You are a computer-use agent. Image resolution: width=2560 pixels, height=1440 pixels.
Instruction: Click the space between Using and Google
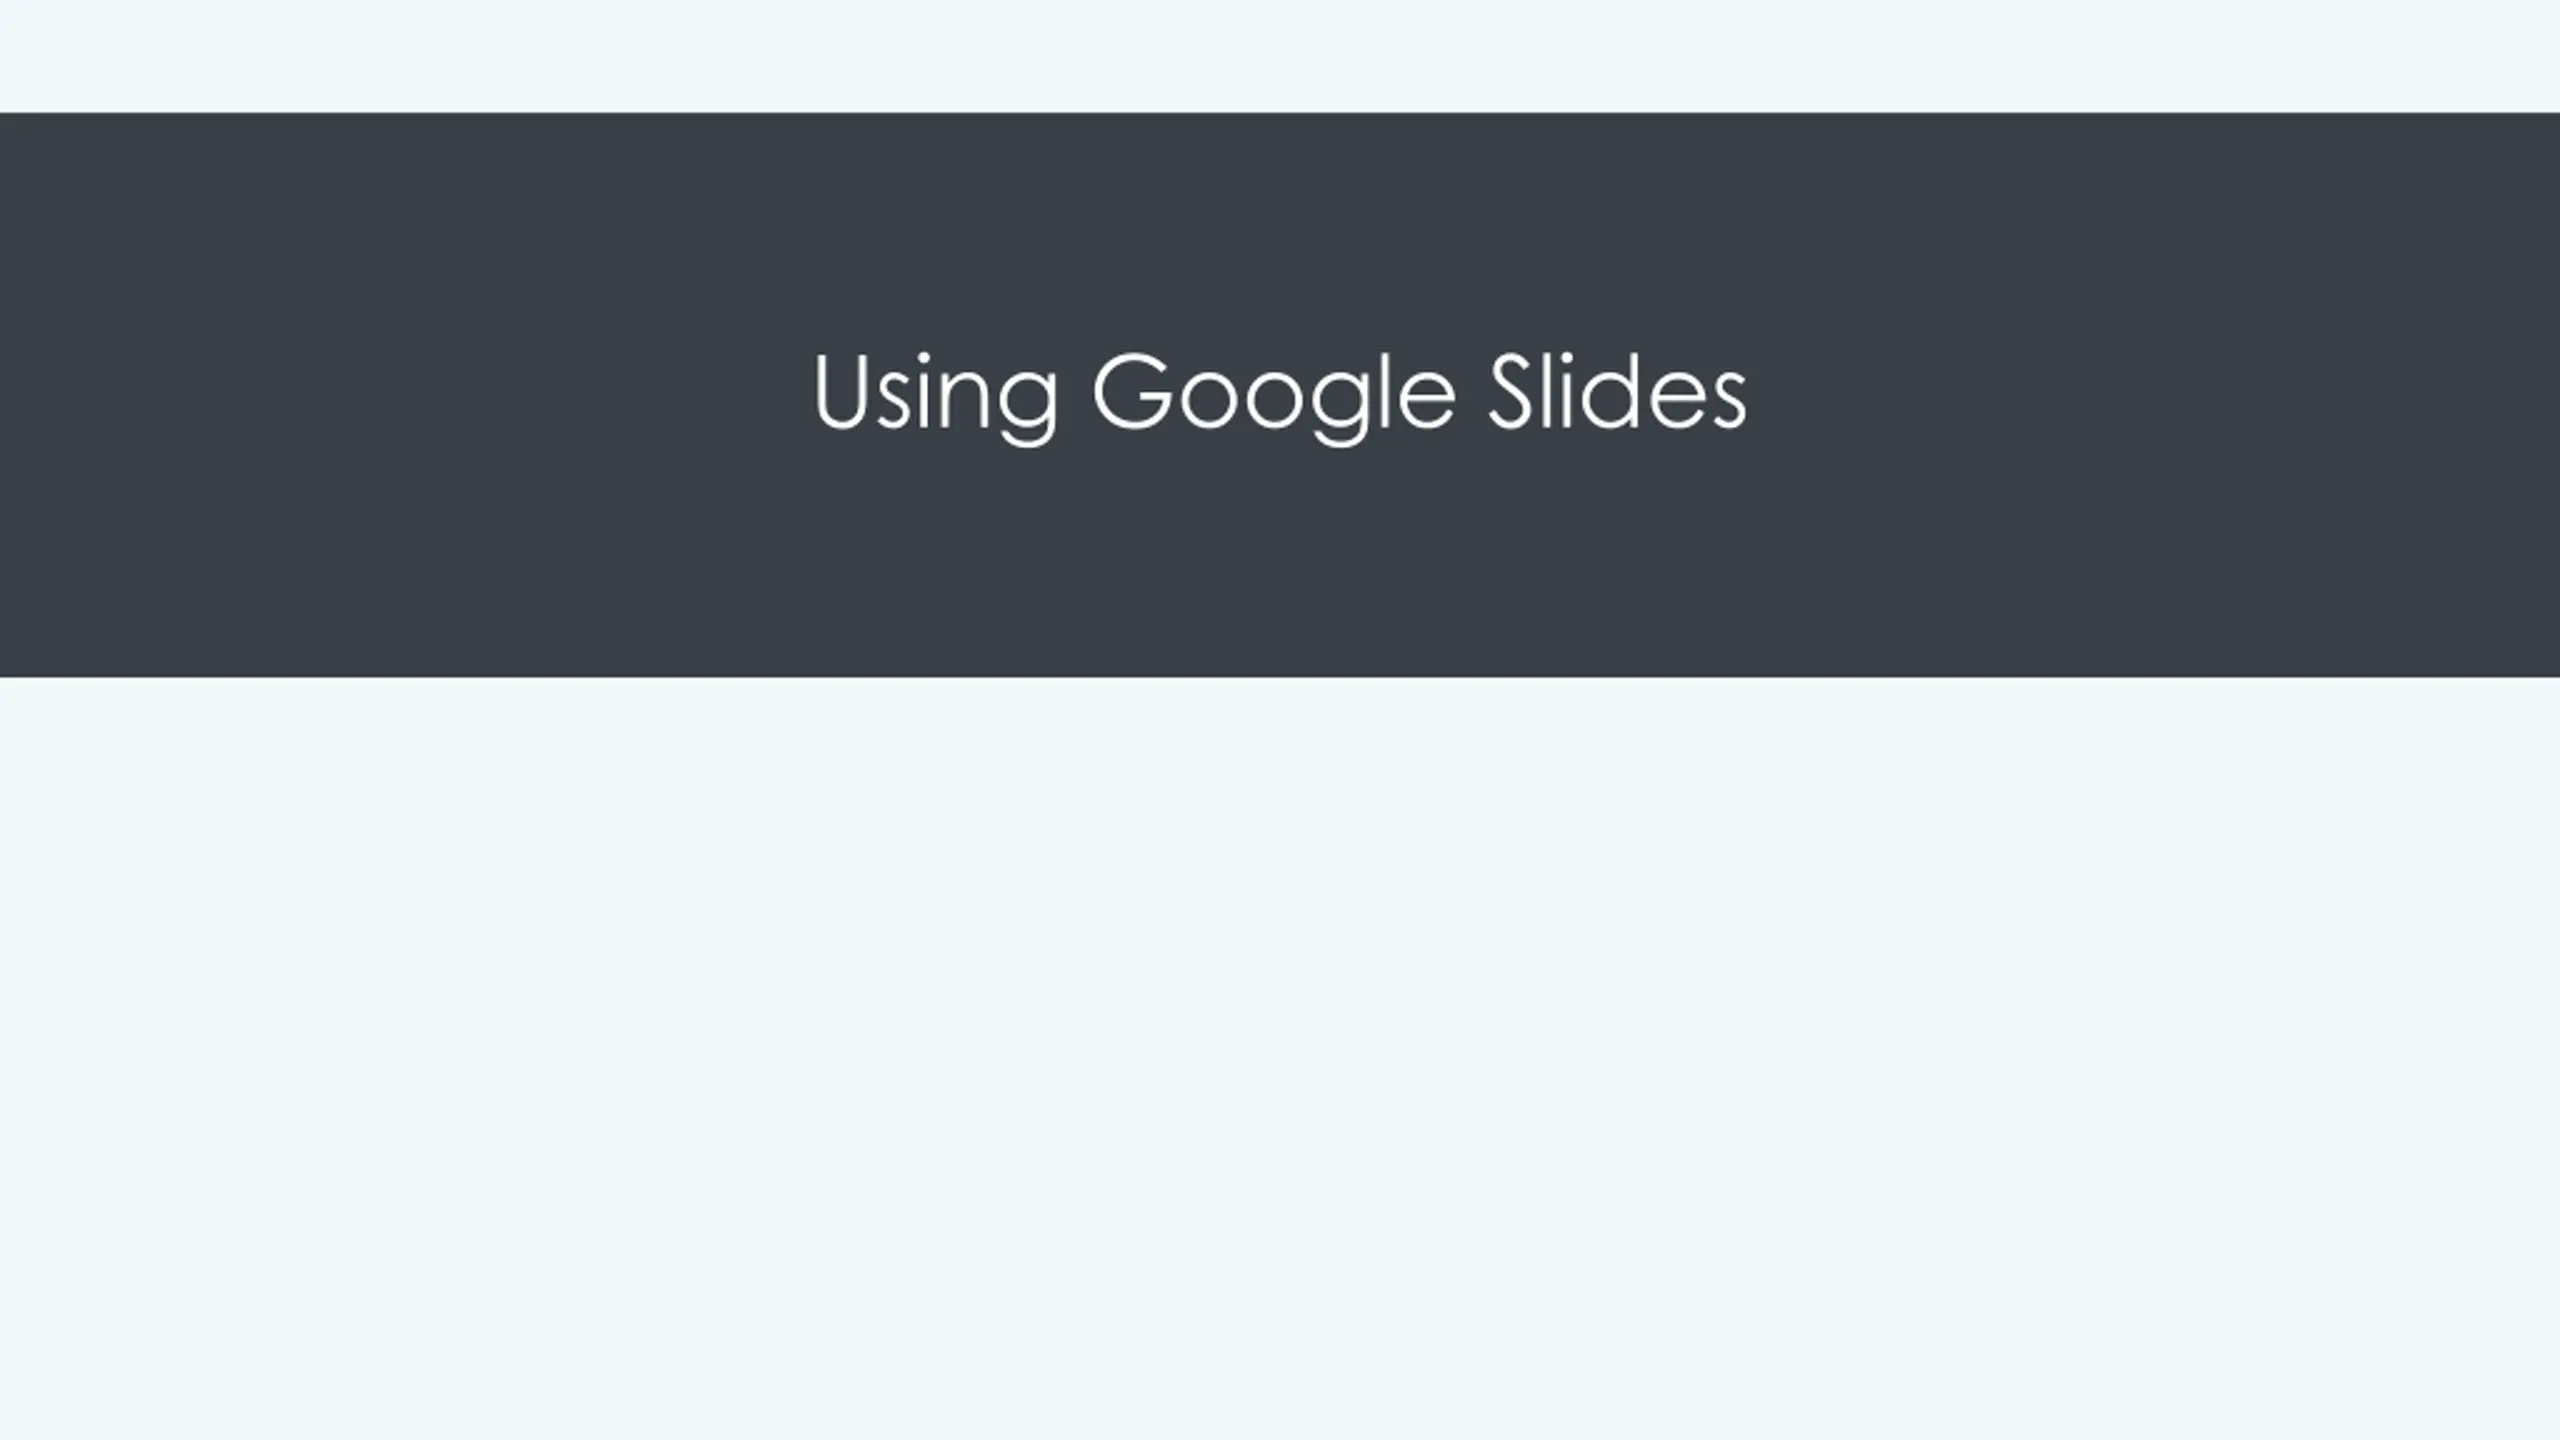point(1076,396)
